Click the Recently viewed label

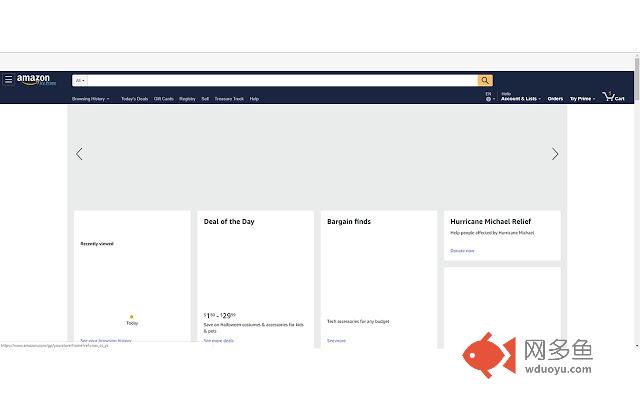(x=97, y=244)
